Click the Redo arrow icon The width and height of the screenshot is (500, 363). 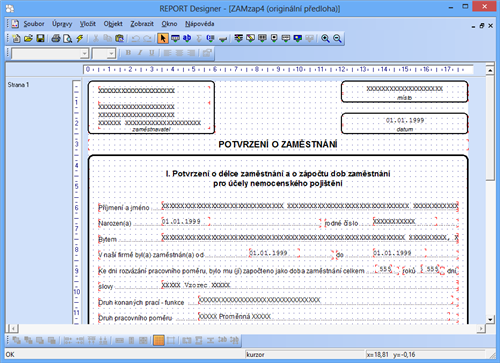click(x=147, y=38)
